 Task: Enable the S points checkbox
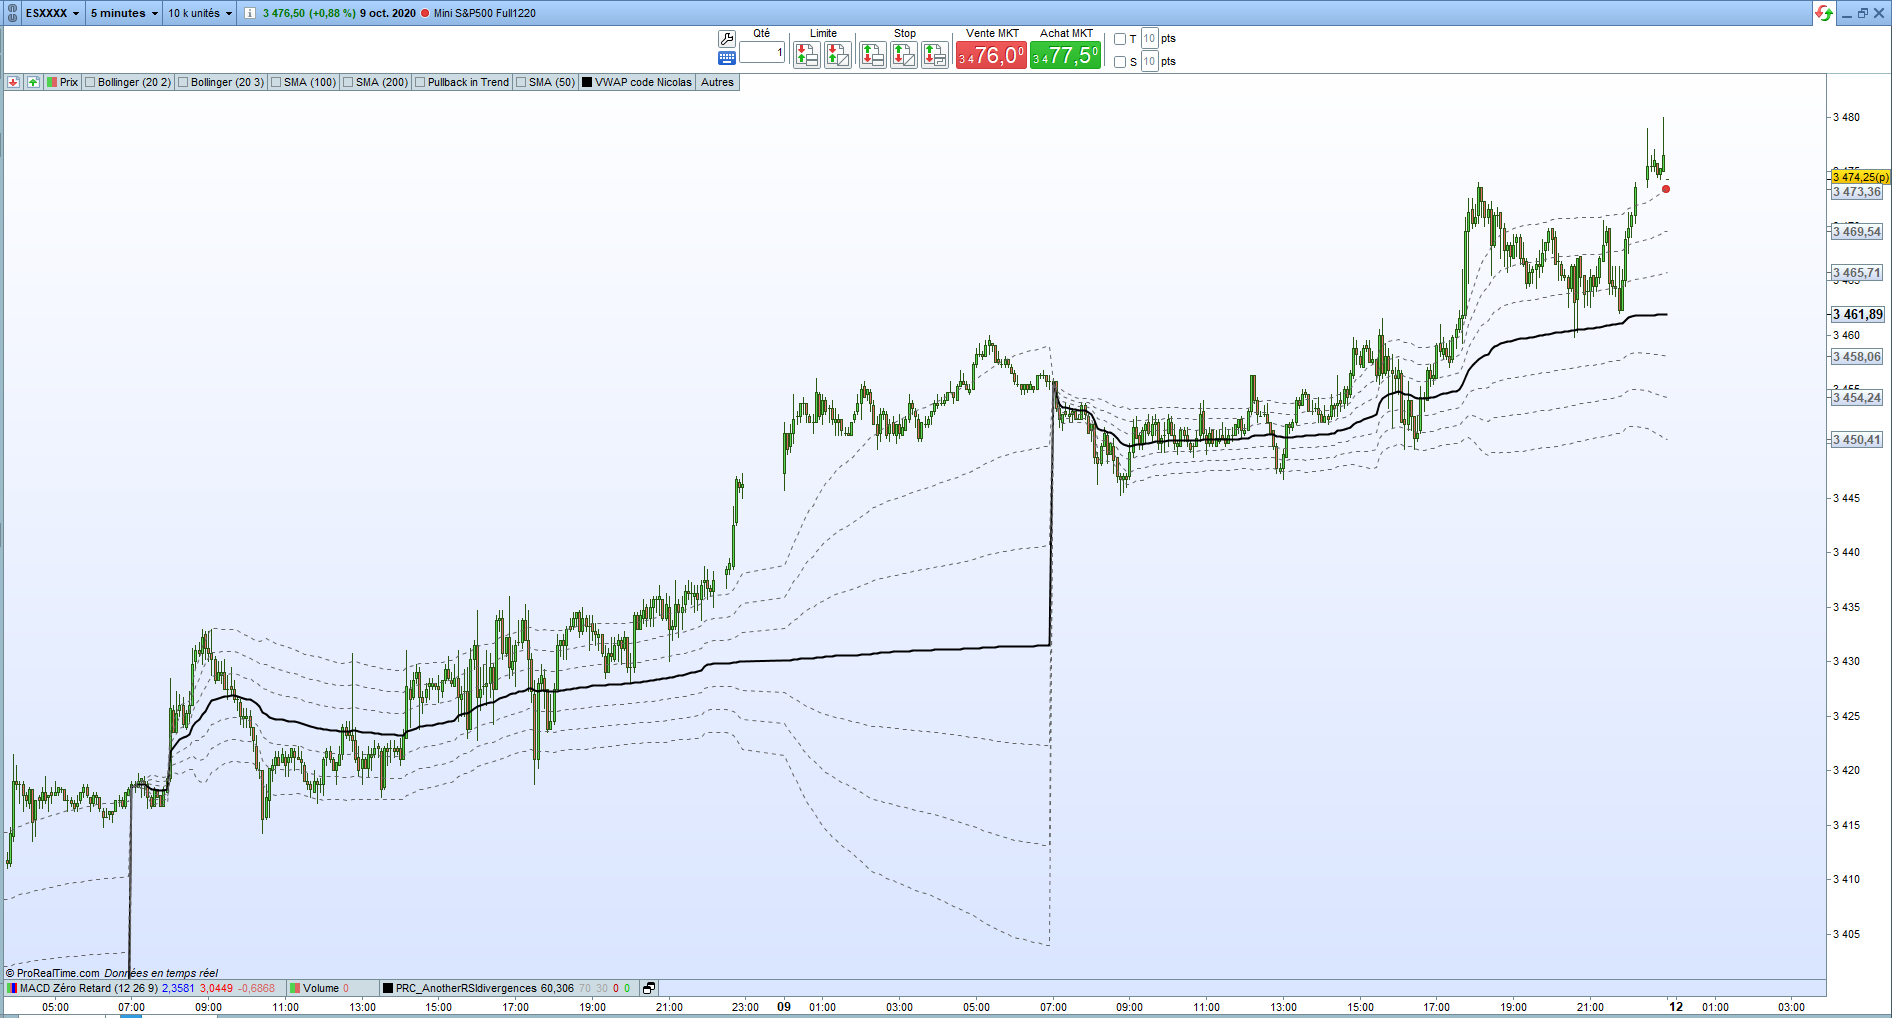1120,62
